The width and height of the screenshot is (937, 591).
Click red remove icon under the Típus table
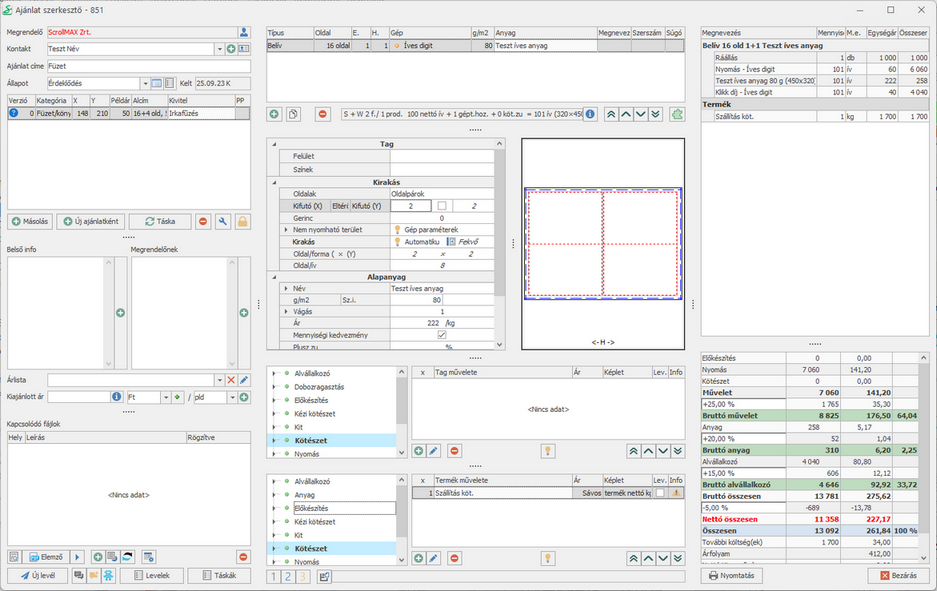(x=323, y=114)
